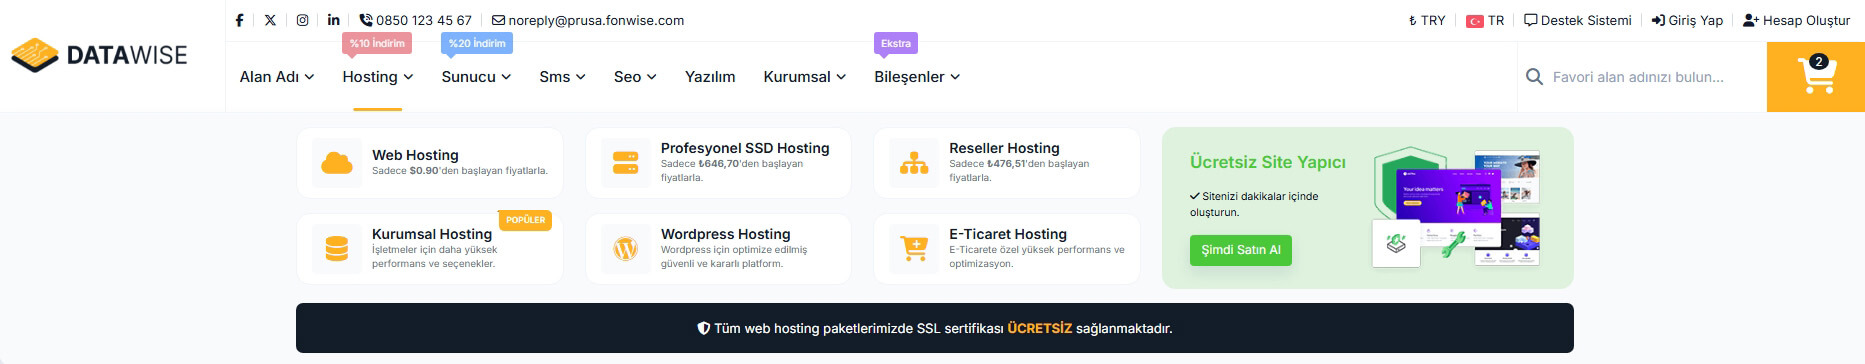This screenshot has height=364, width=1865.
Task: Open Wordpress Hosting menu entry
Action: 718,249
